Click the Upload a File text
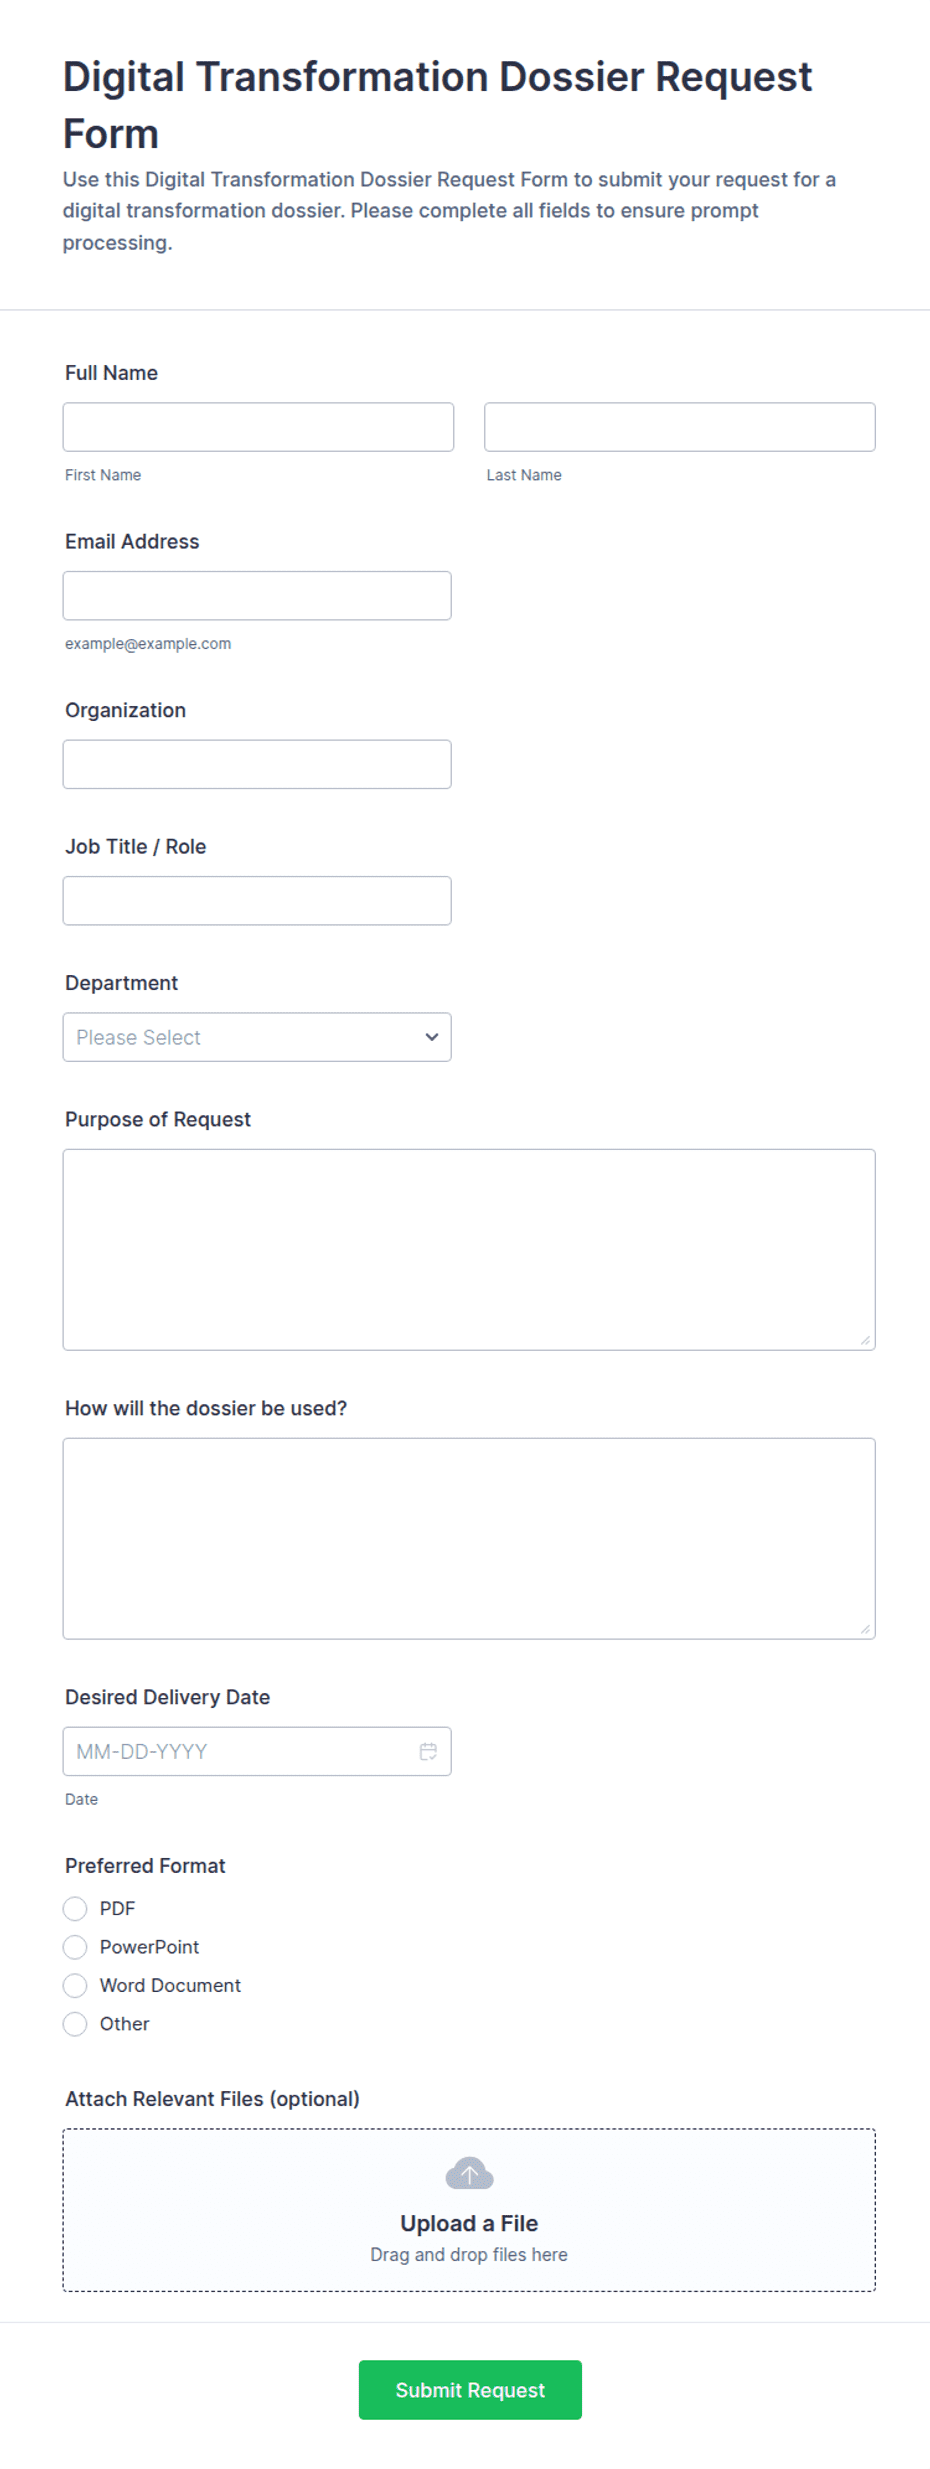Viewport: 930px width, 2469px height. [x=469, y=2223]
